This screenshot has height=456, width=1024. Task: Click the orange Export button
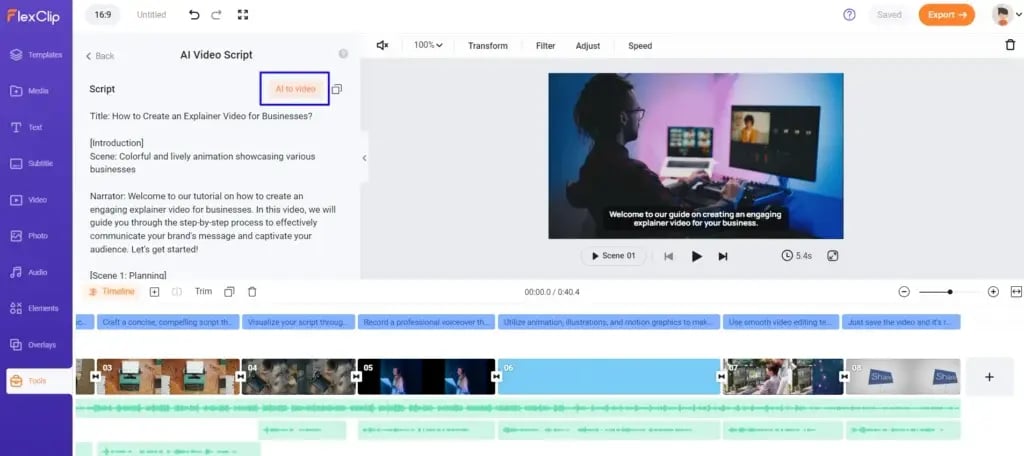coord(946,15)
